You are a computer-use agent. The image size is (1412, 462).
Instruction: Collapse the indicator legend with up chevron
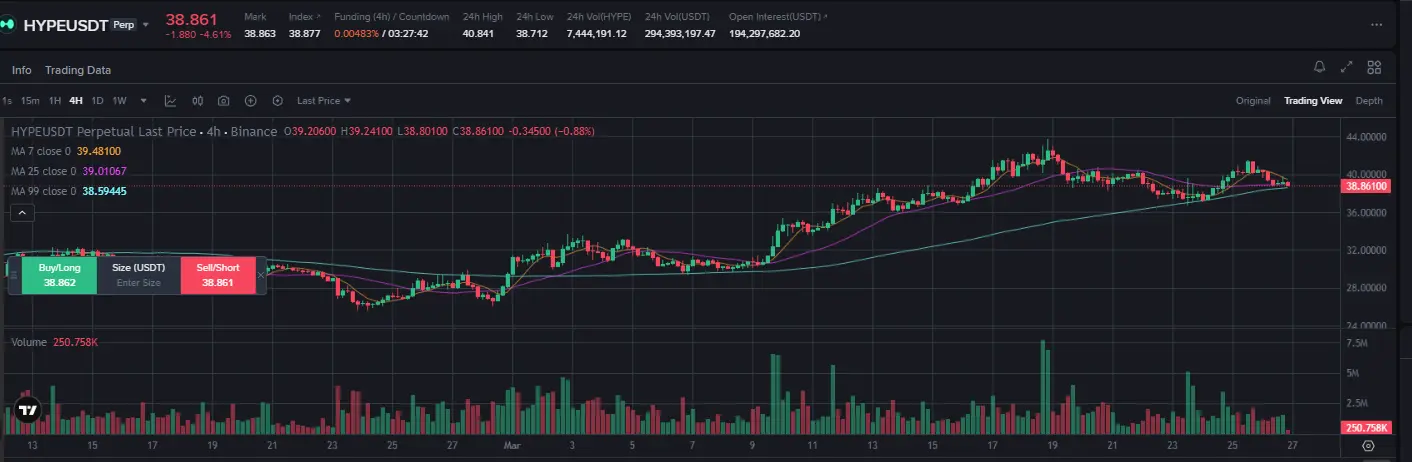pyautogui.click(x=21, y=212)
